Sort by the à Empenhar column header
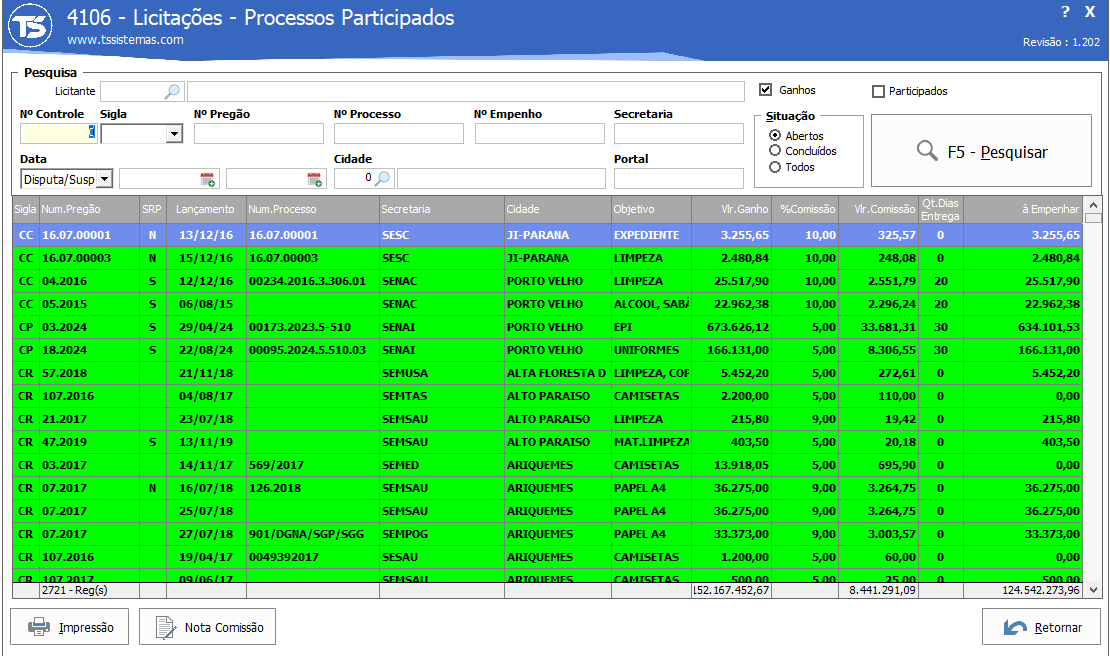 click(1023, 210)
